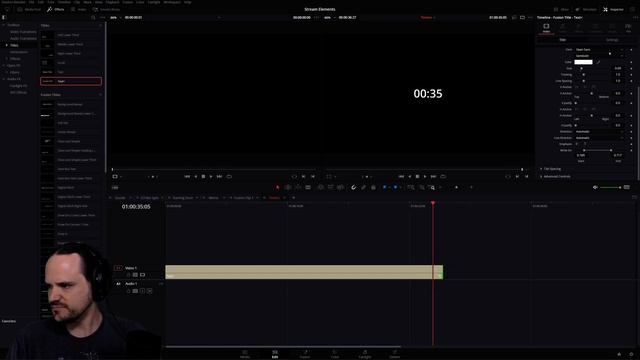Viewport: 640px width, 360px height.
Task: Switch to the Deliver page
Action: [x=395, y=353]
